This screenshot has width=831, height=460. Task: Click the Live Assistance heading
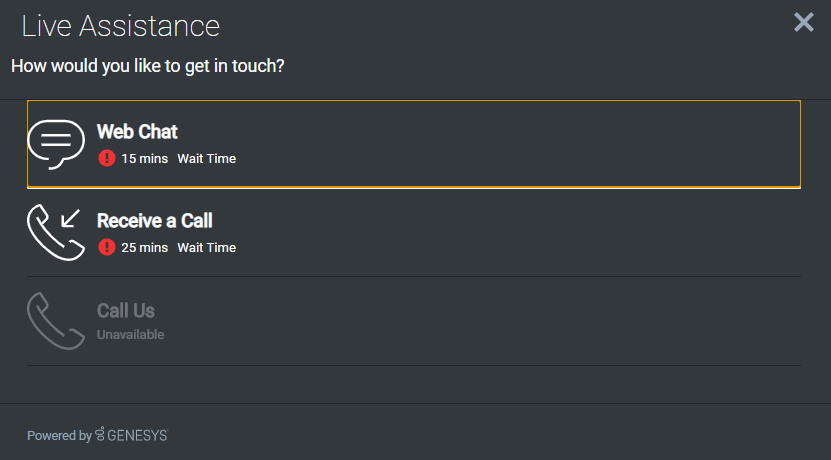[x=120, y=26]
